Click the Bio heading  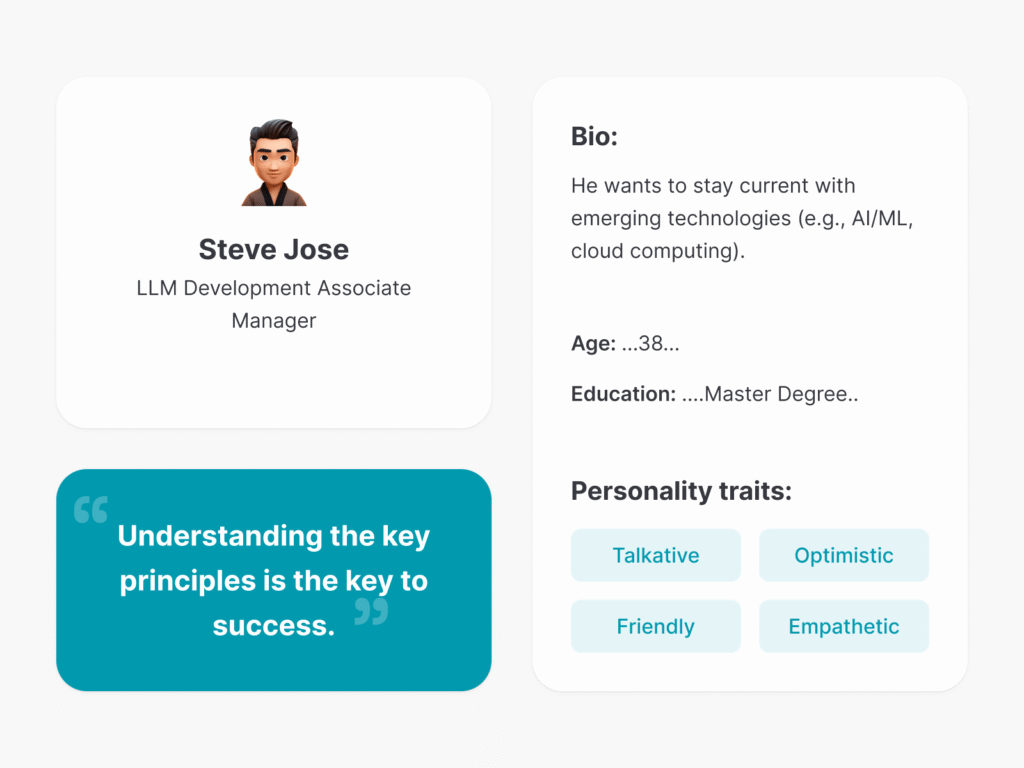coord(594,136)
